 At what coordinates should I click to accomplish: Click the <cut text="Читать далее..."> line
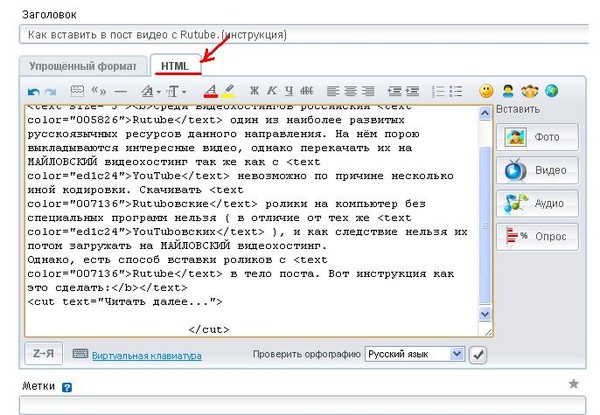coord(125,301)
